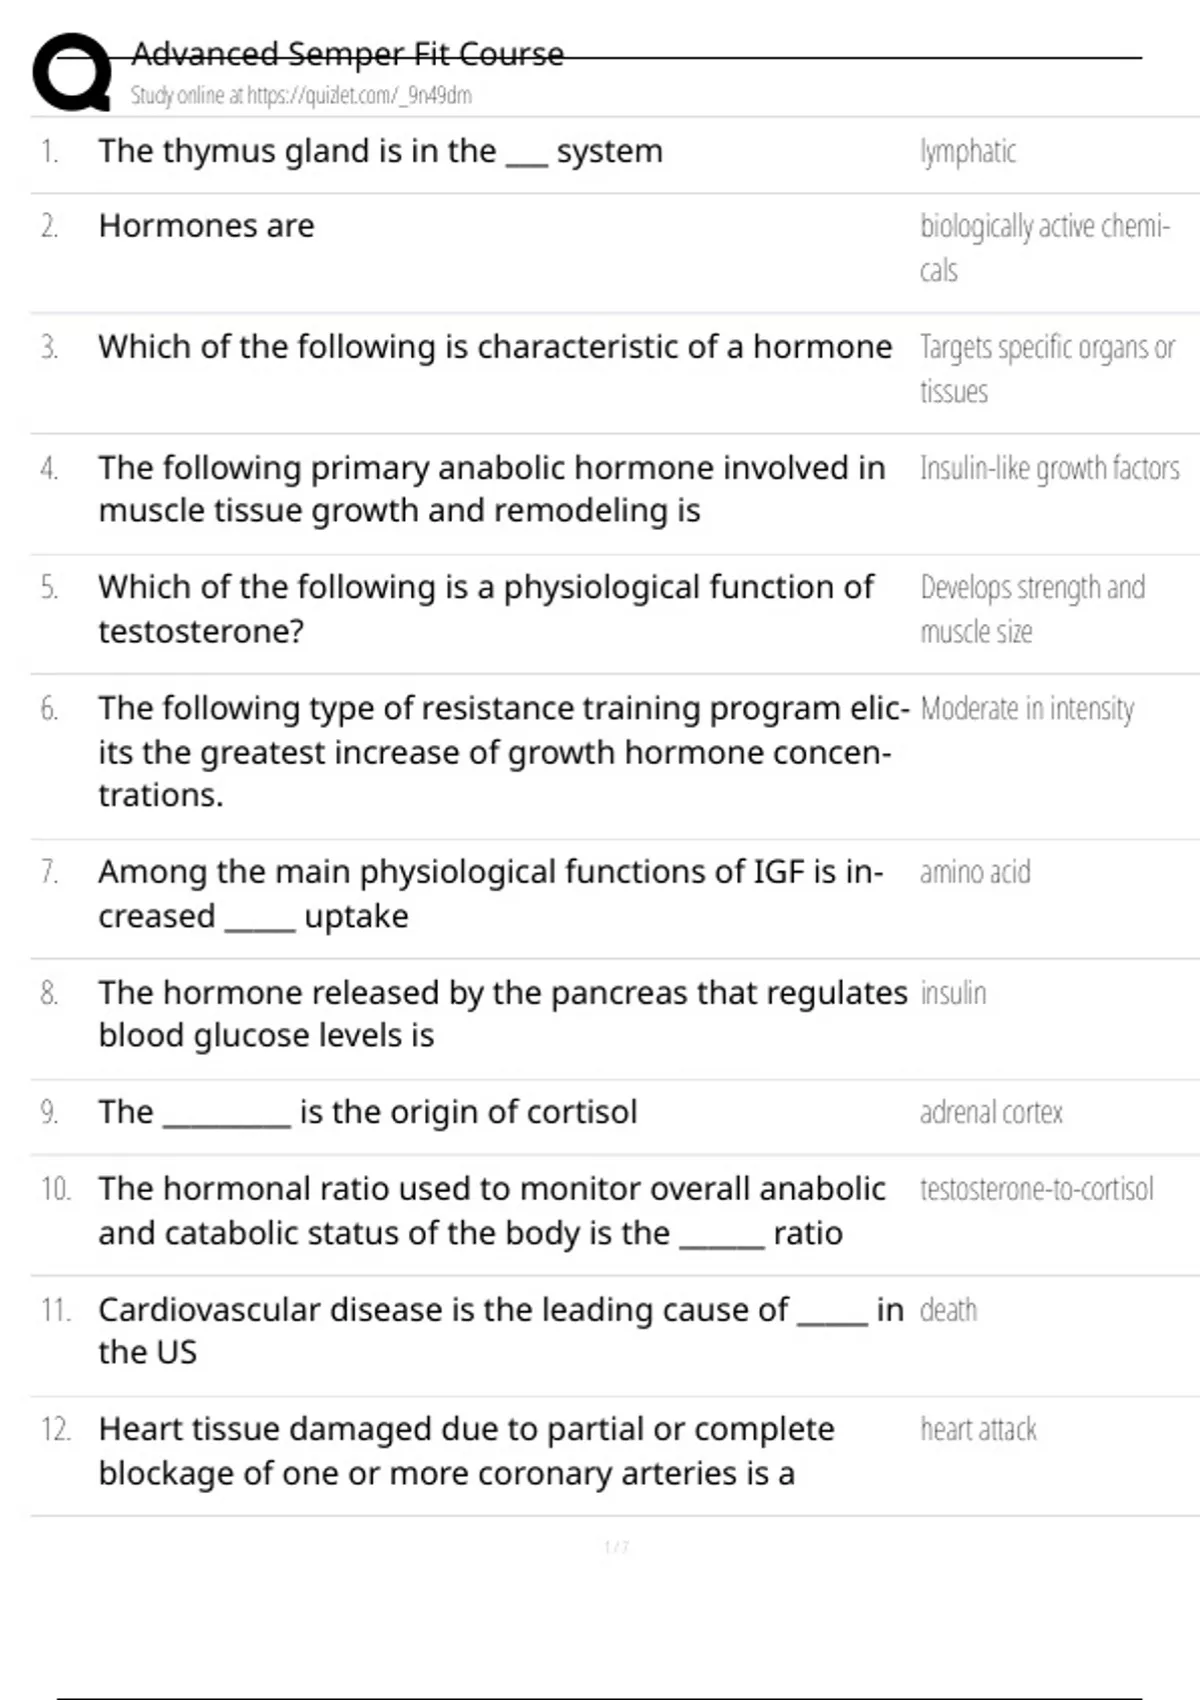Click the cardiovascular disease question
Image resolution: width=1200 pixels, height=1700 pixels.
tap(501, 1331)
